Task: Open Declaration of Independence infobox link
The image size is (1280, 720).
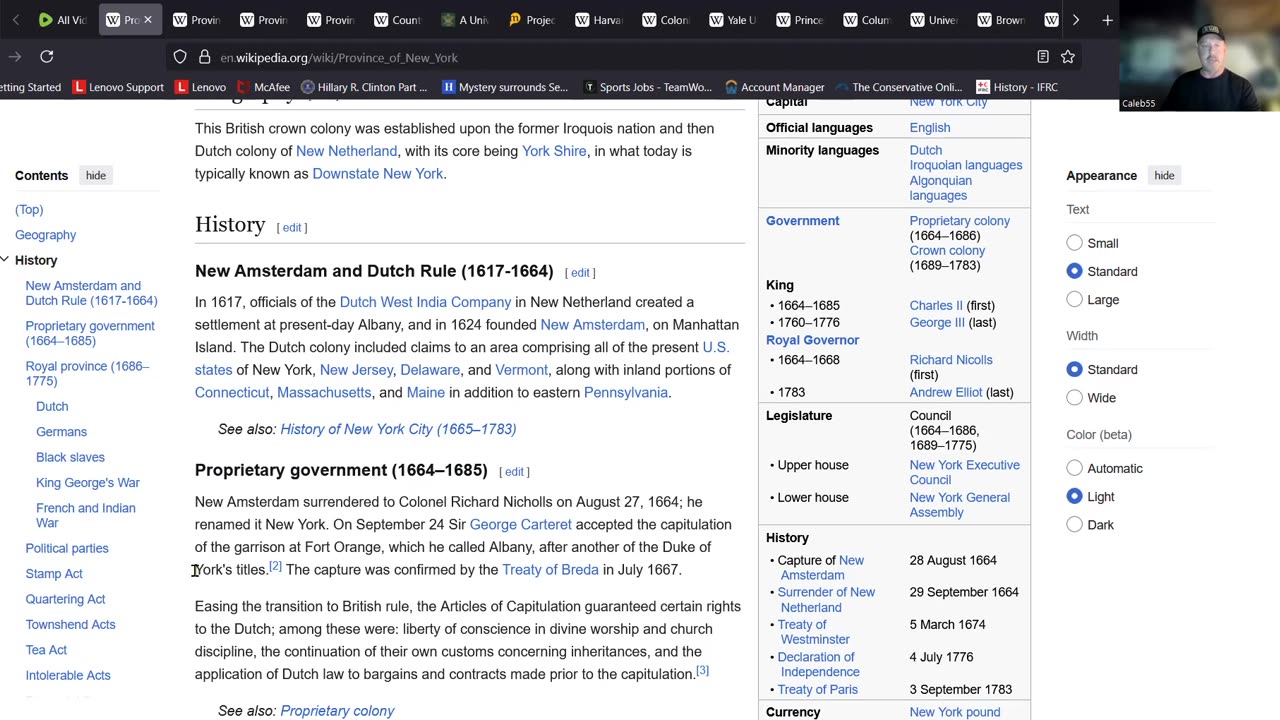Action: (x=818, y=664)
